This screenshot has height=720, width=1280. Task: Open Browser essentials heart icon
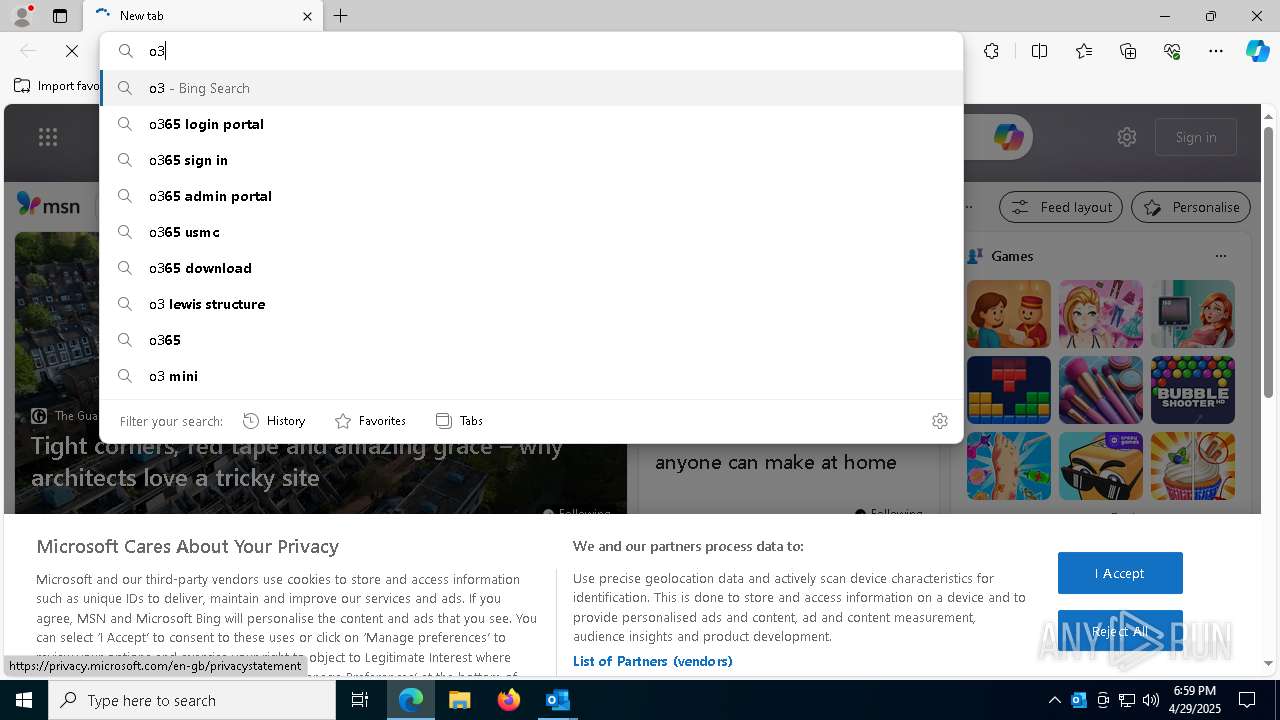[1172, 51]
